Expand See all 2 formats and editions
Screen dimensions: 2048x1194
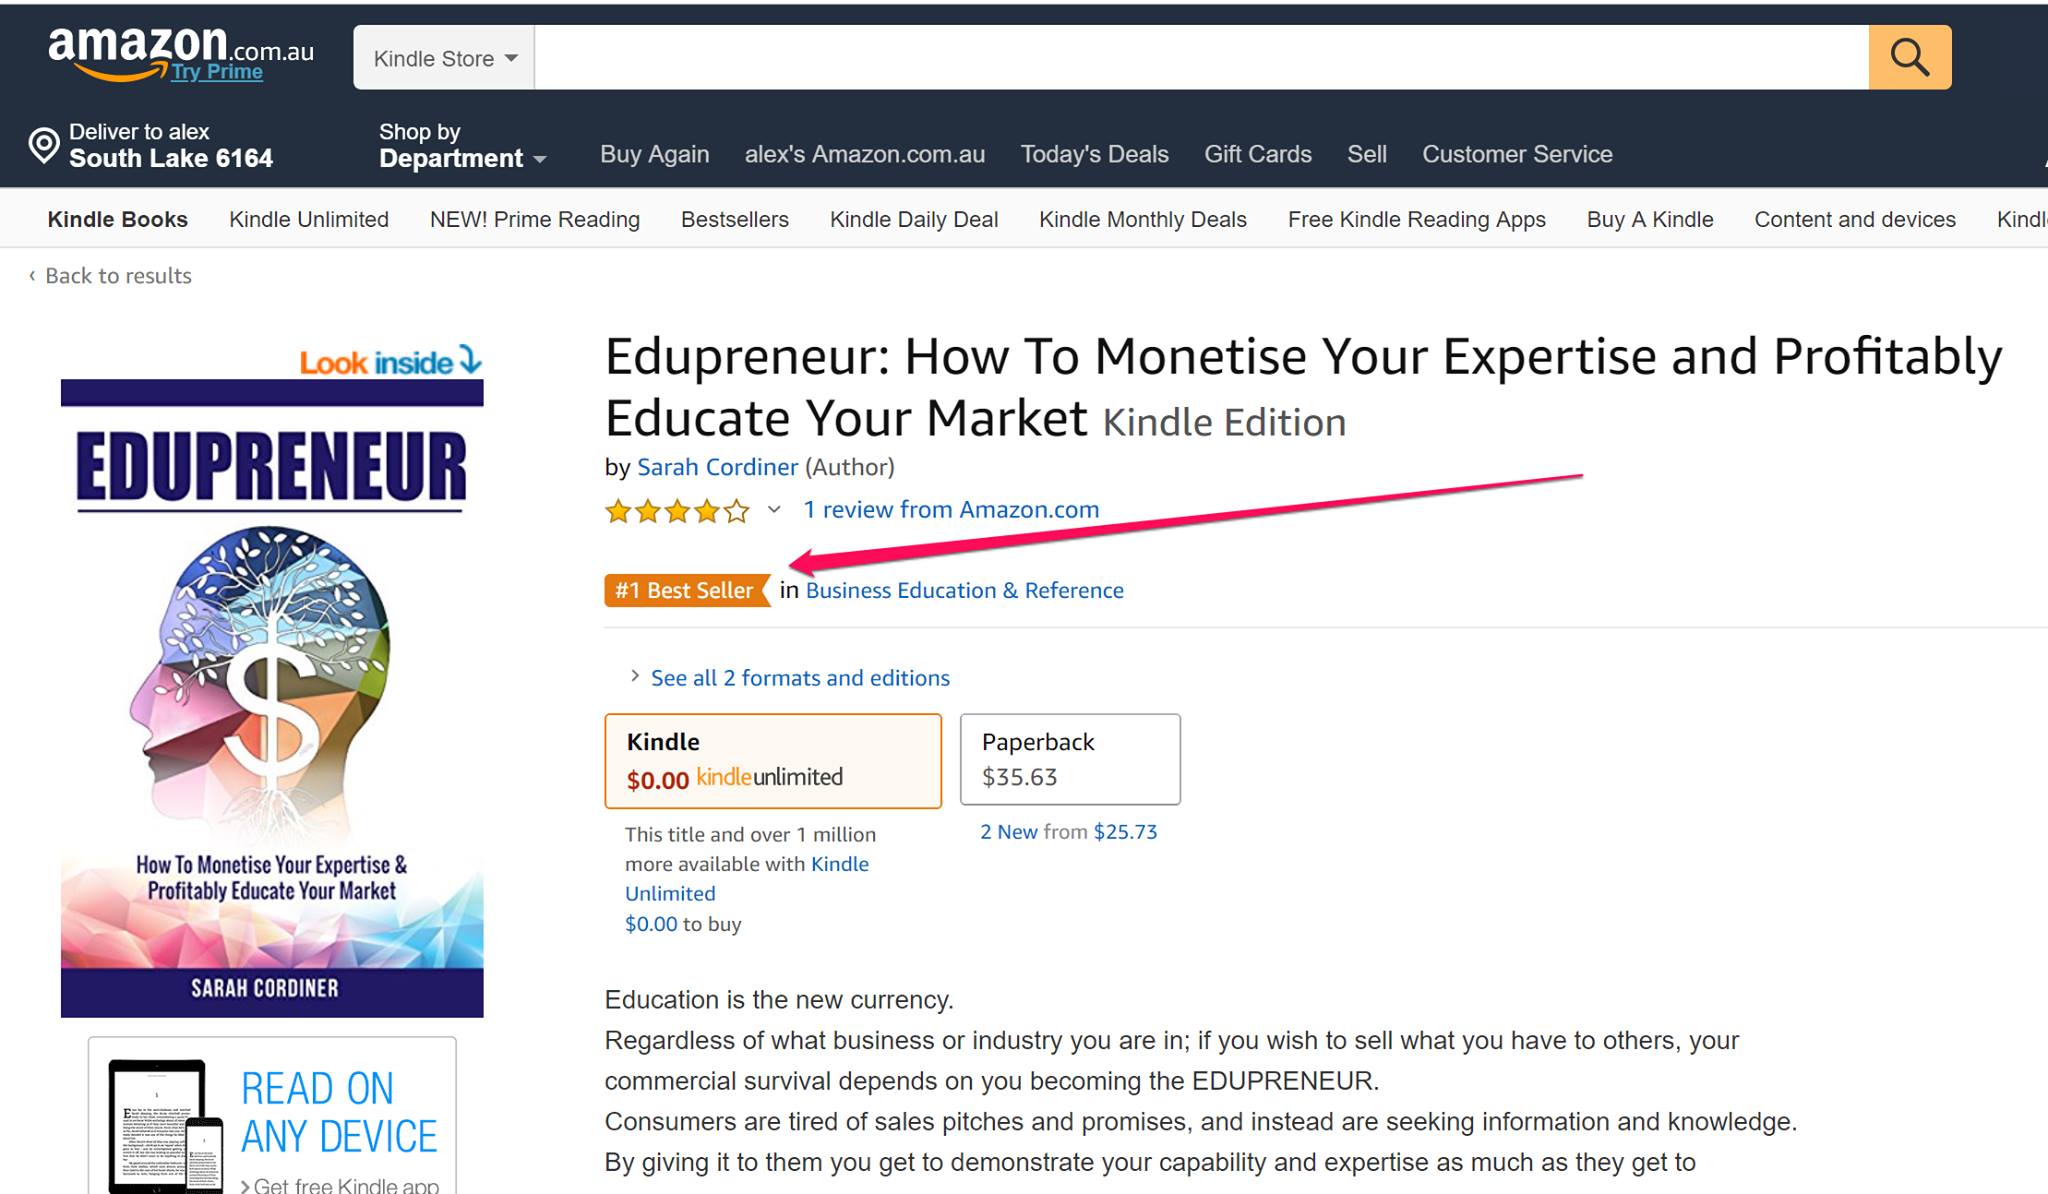tap(799, 678)
